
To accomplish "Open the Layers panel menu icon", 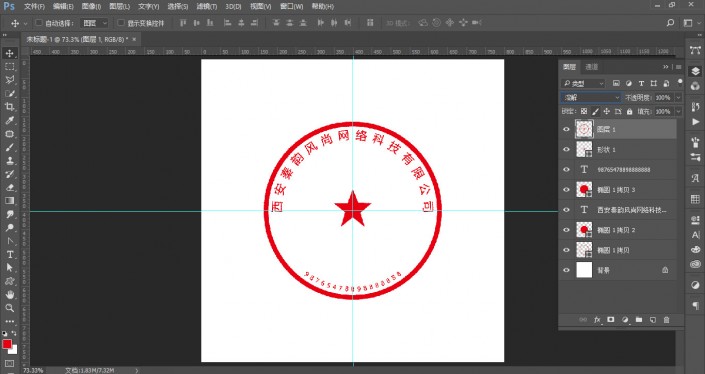I will 678,67.
